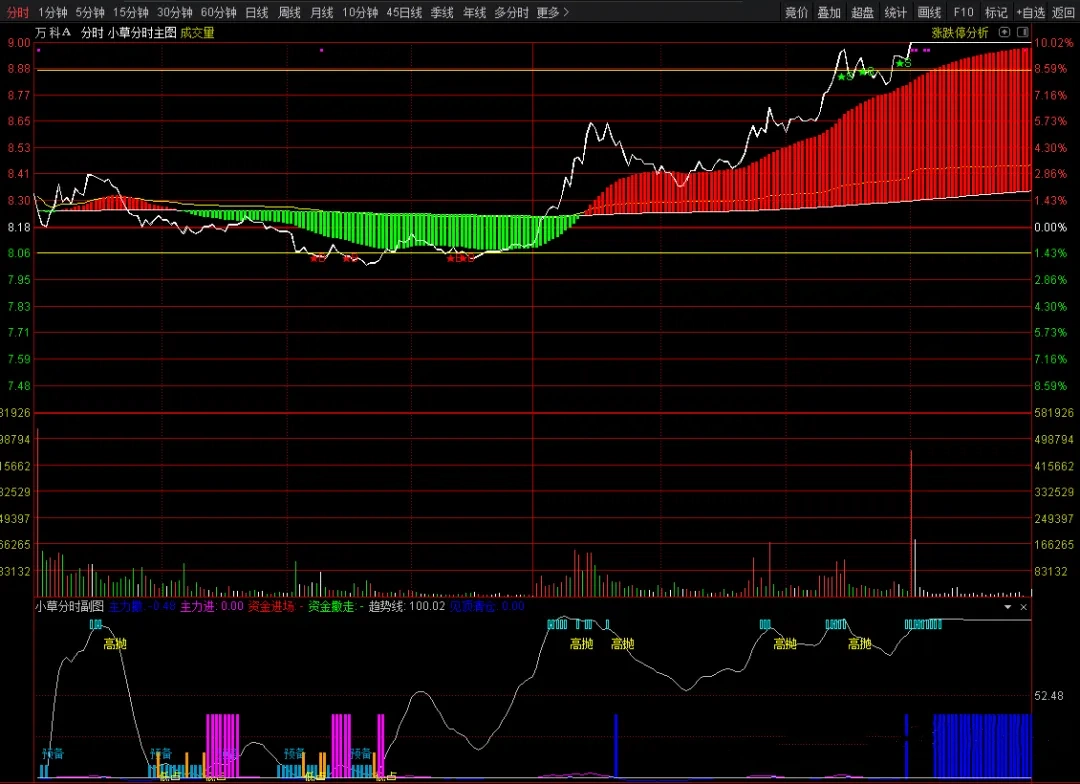Viewport: 1080px width, 784px height.
Task: Open the sub-chart indicator dropdown arrow
Action: tap(1008, 606)
